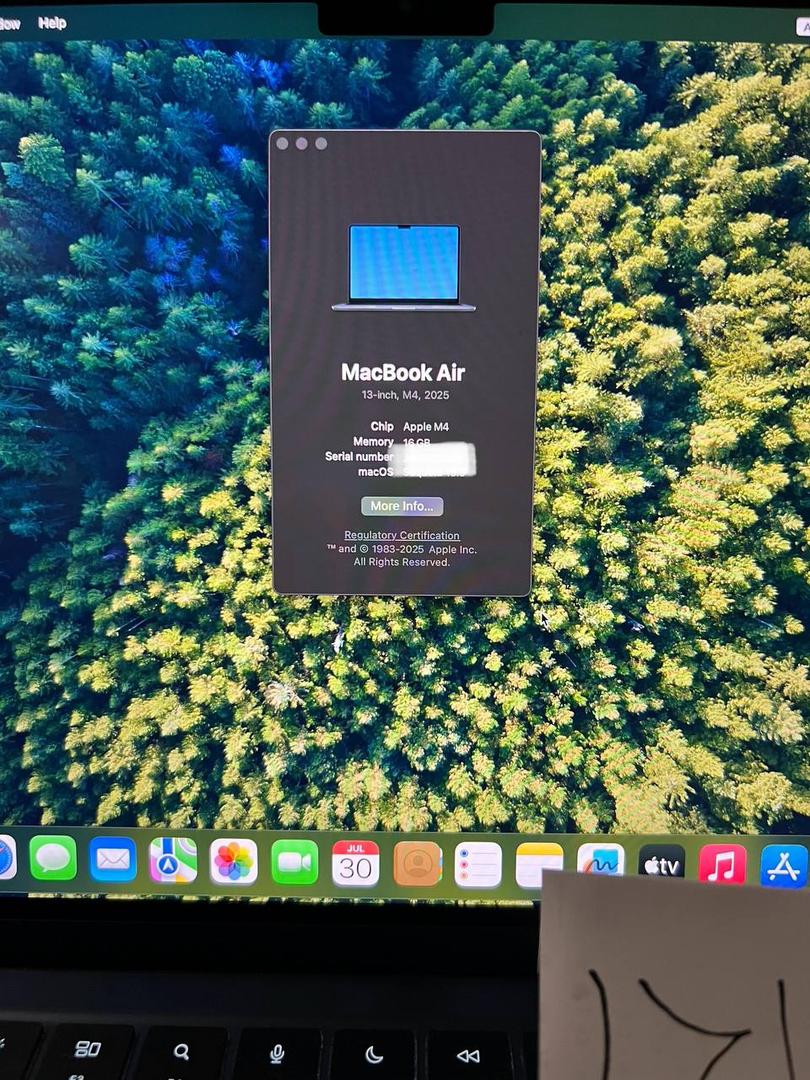This screenshot has height=1080, width=810.
Task: Open the App Store from the Dock
Action: coord(784,866)
